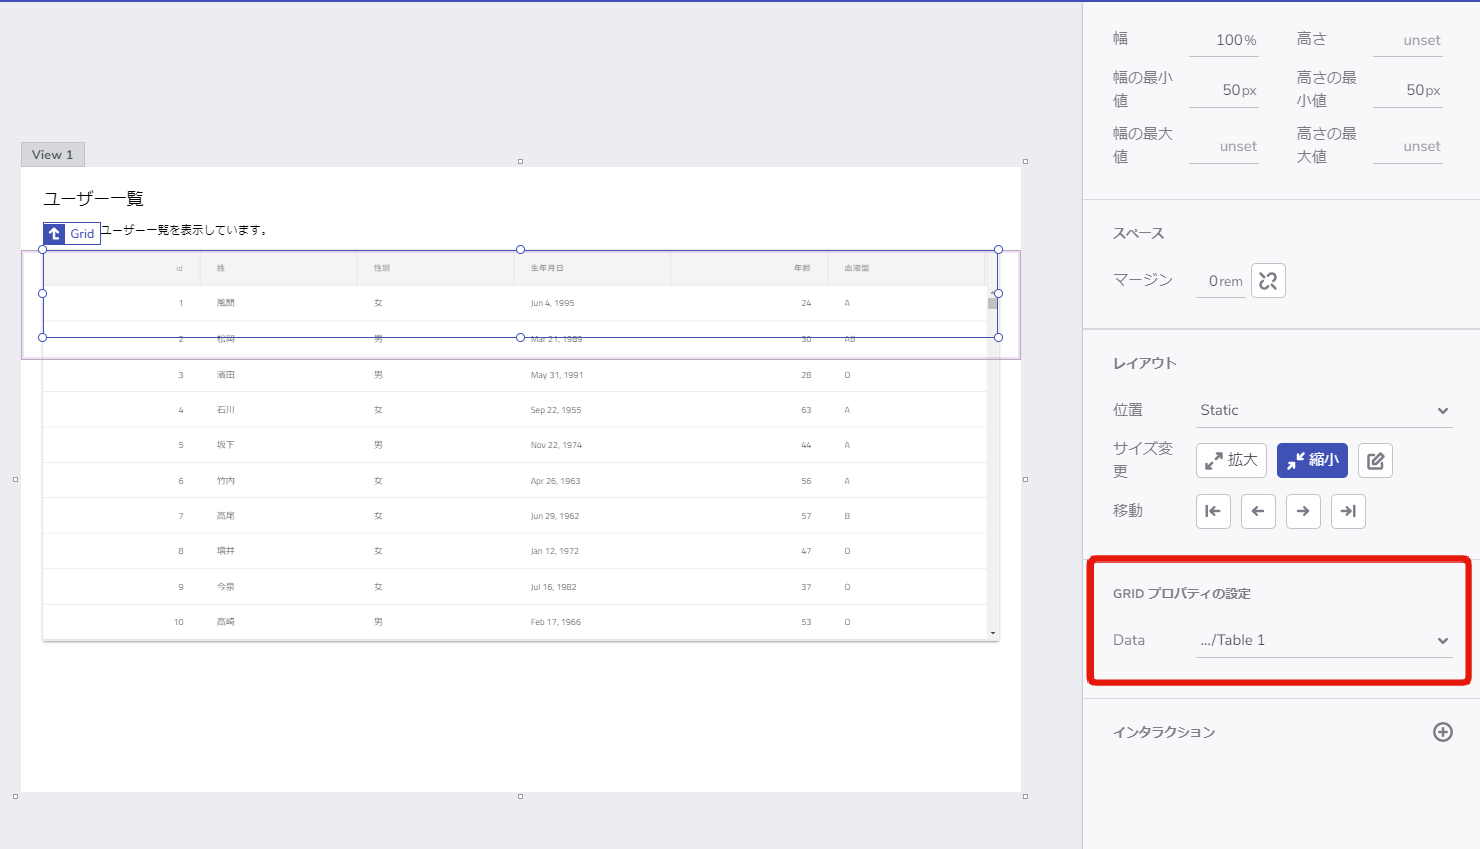Move the Grid one position right
Viewport: 1480px width, 849px height.
(1303, 511)
